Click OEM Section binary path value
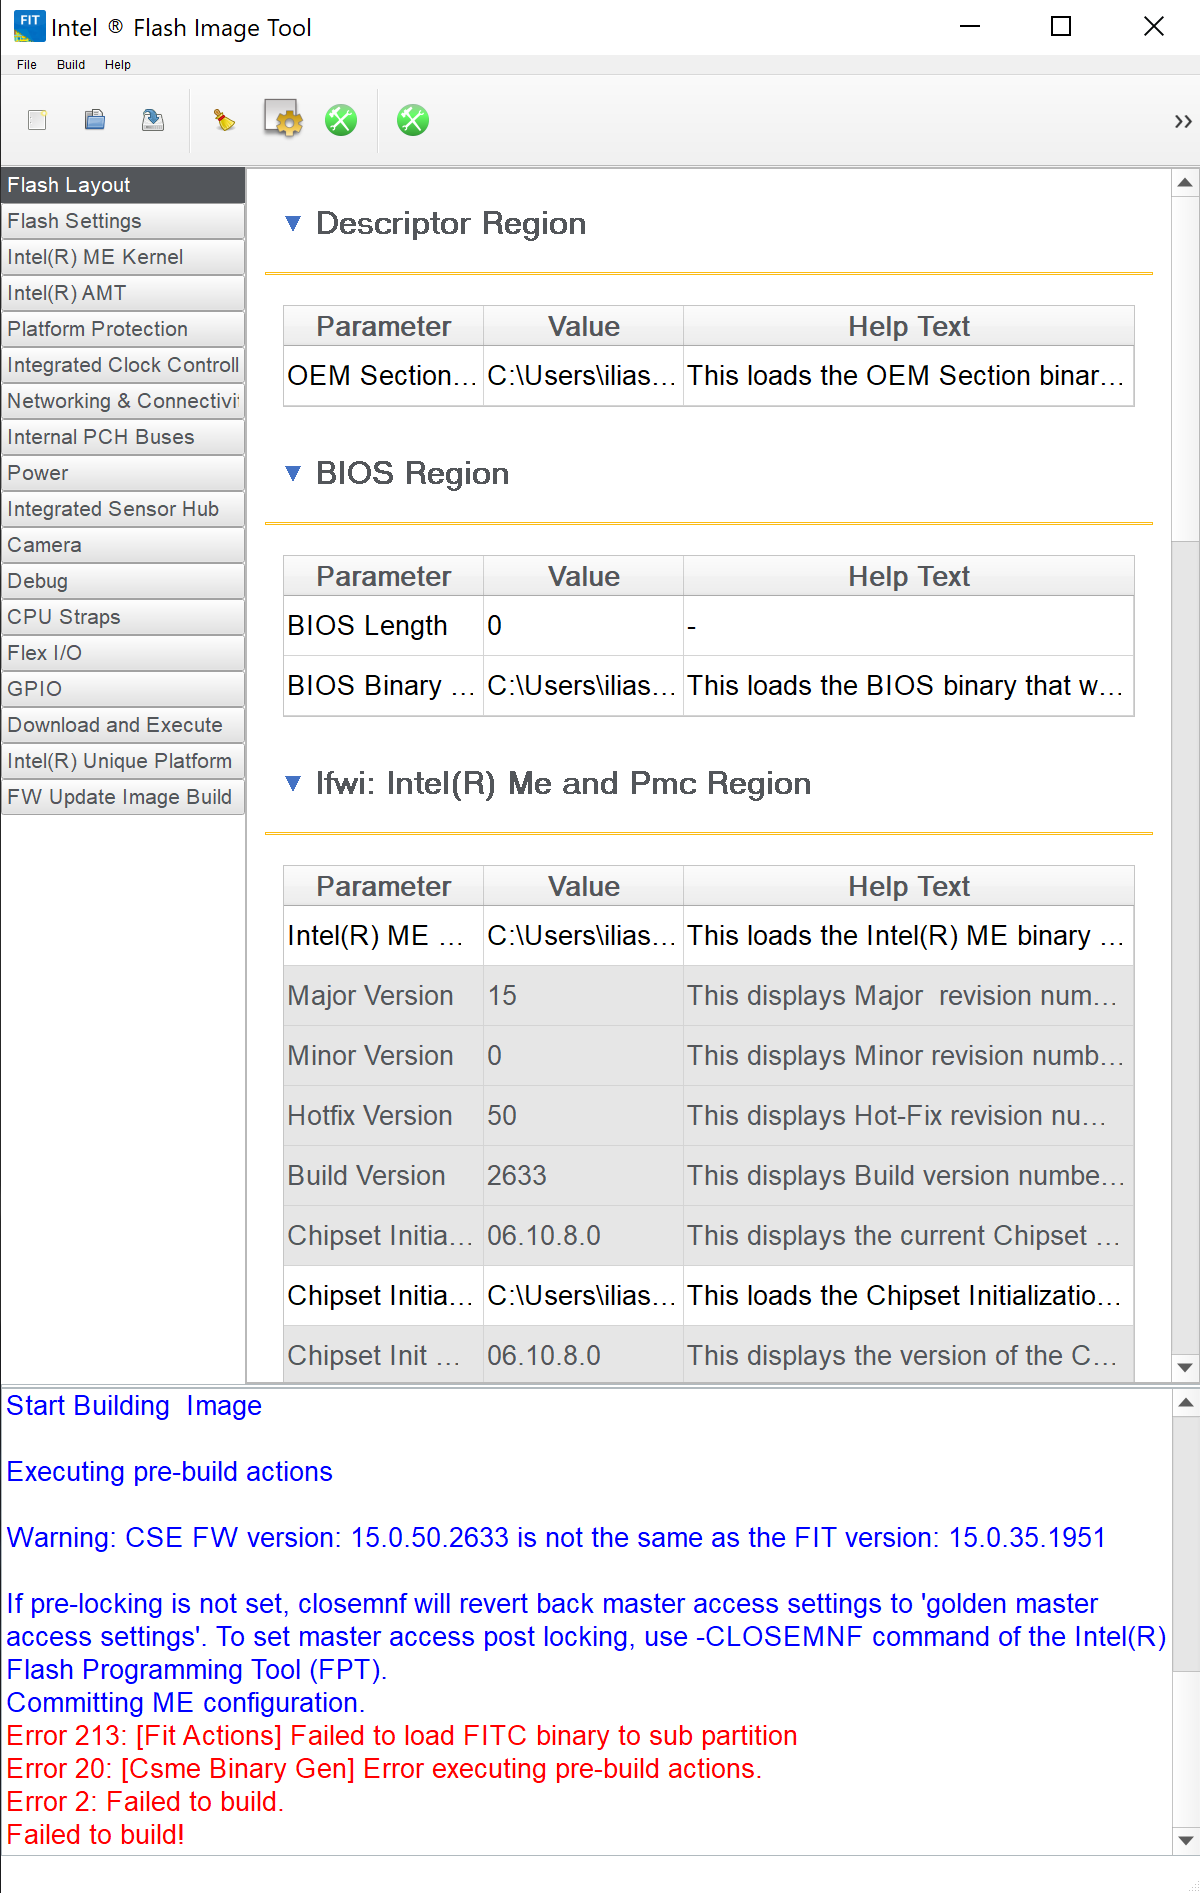This screenshot has height=1893, width=1200. click(x=583, y=376)
